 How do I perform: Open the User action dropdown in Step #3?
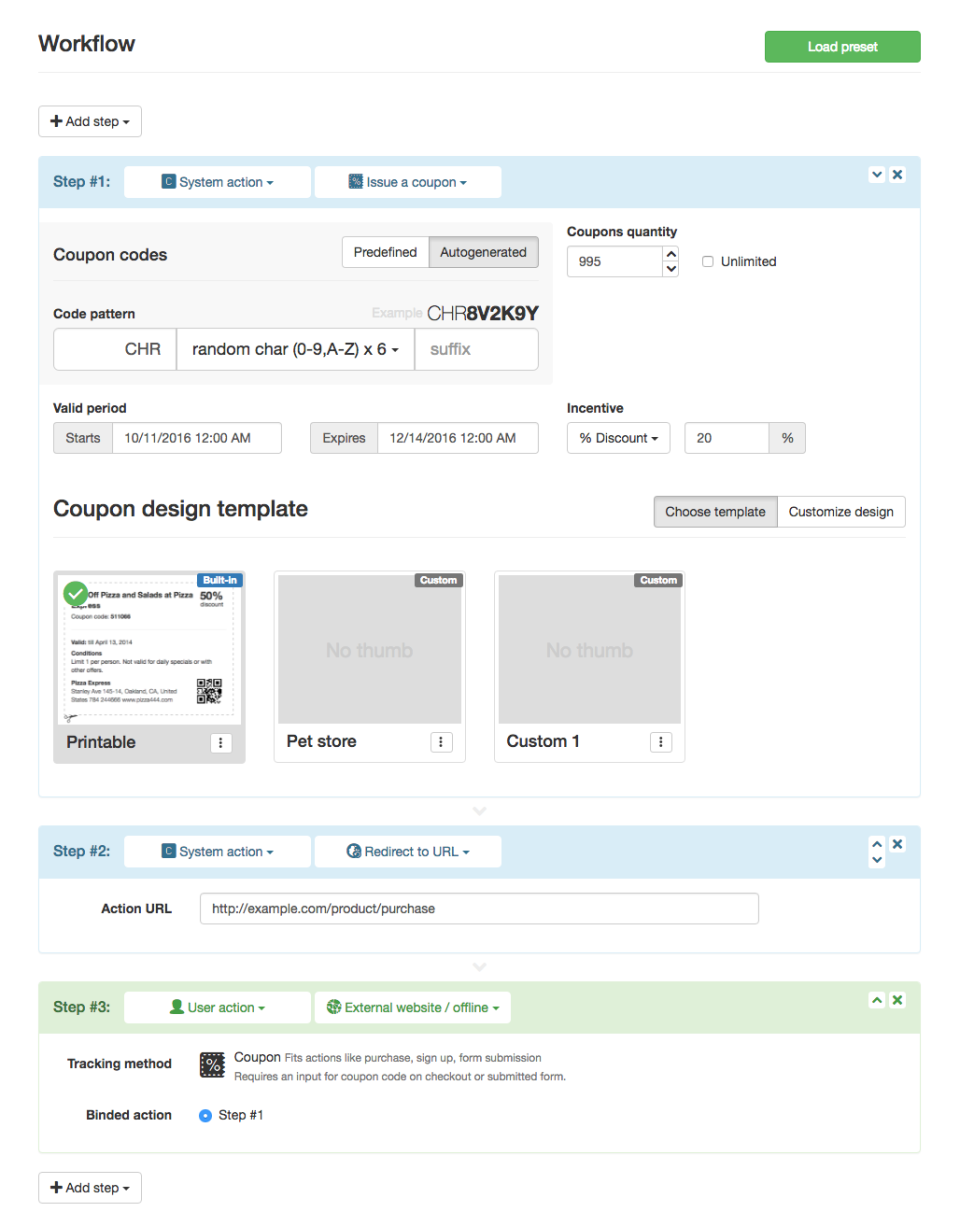tap(217, 1008)
